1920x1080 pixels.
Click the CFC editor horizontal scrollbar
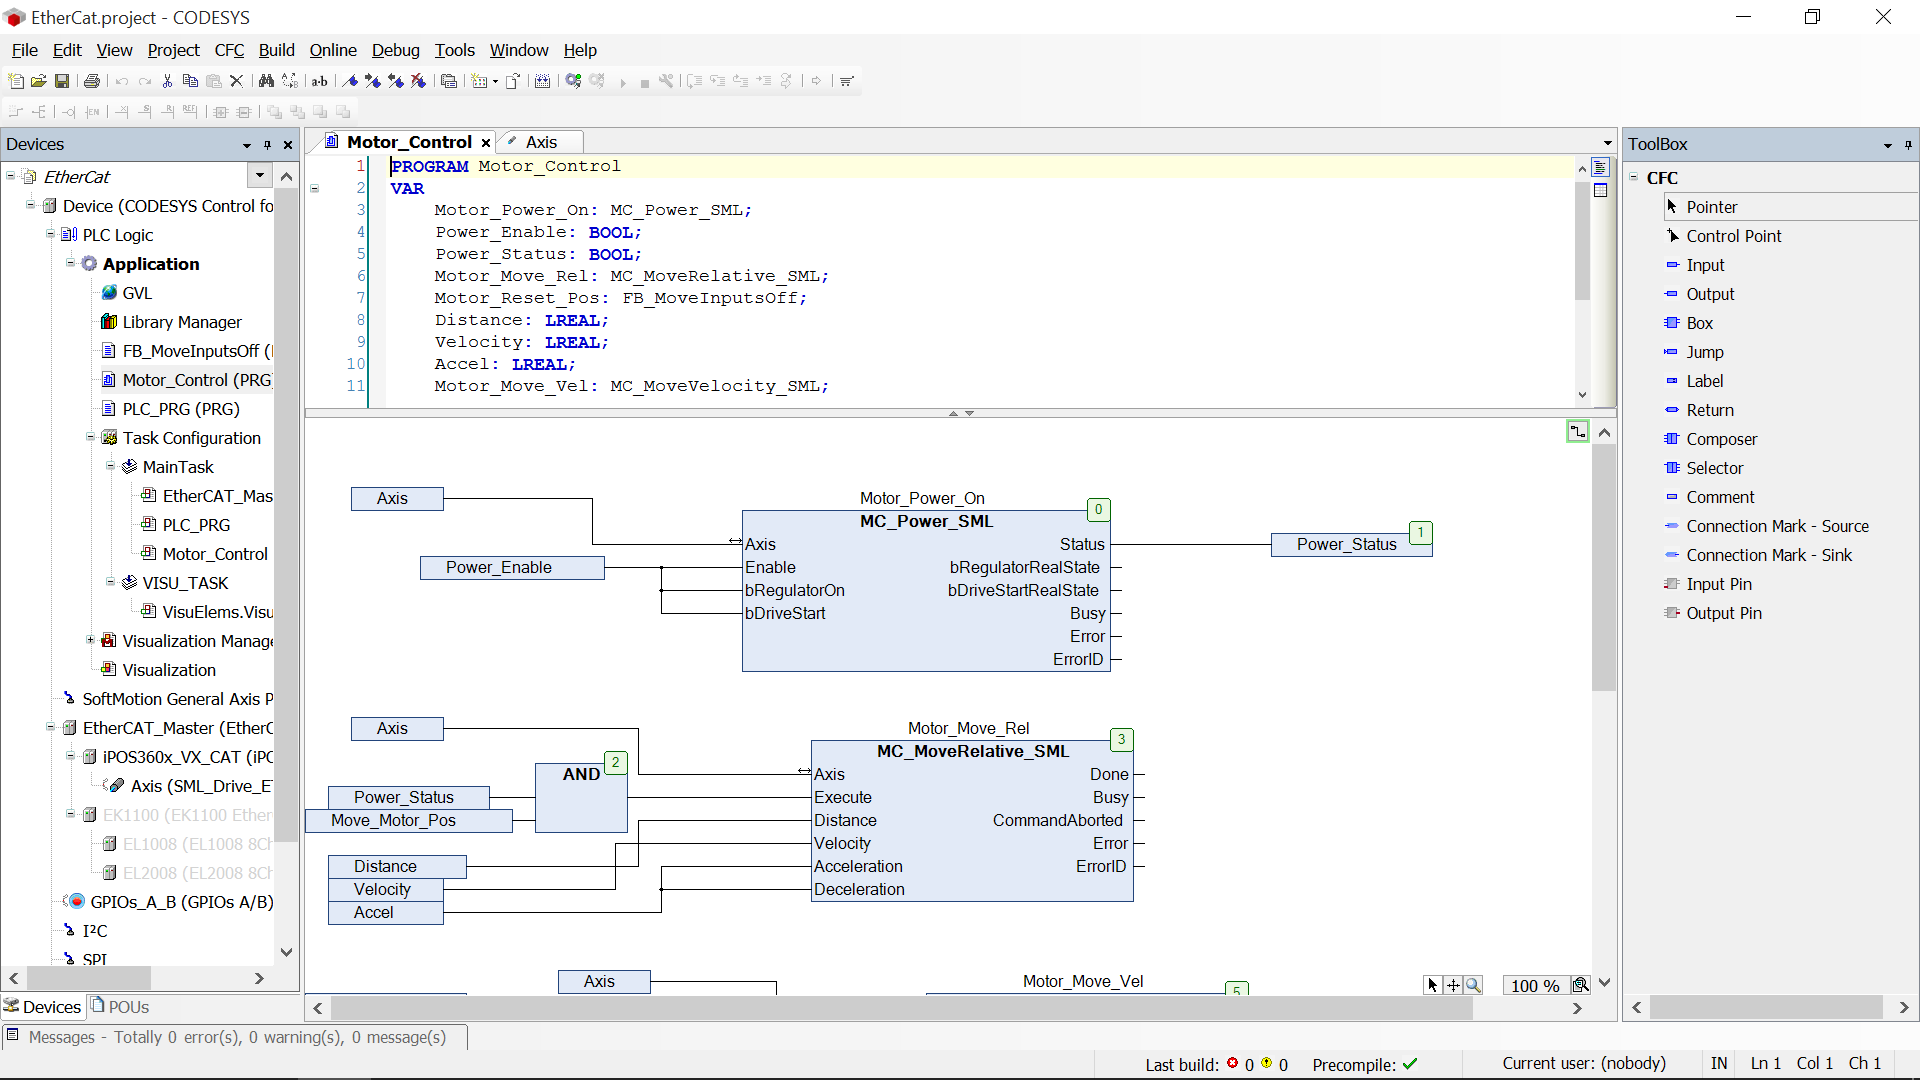pos(900,1008)
